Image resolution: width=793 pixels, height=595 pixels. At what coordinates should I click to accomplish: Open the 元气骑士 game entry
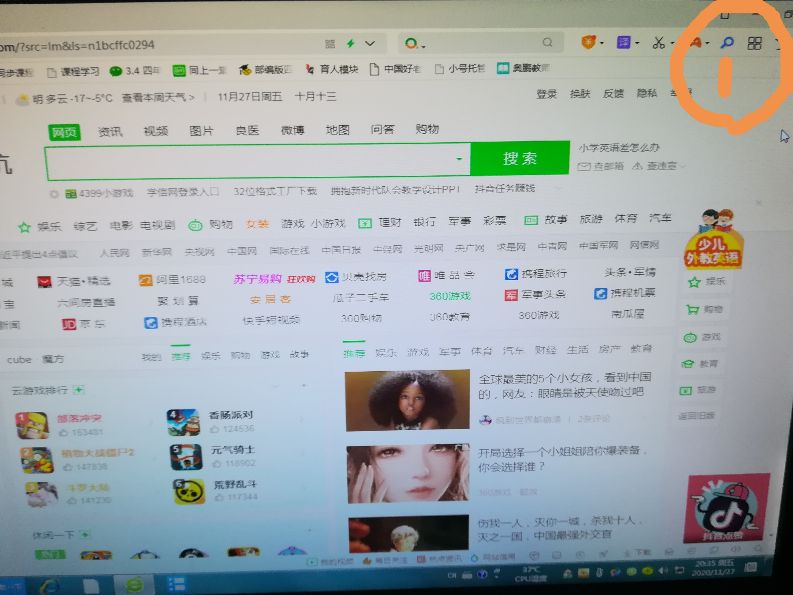click(213, 456)
